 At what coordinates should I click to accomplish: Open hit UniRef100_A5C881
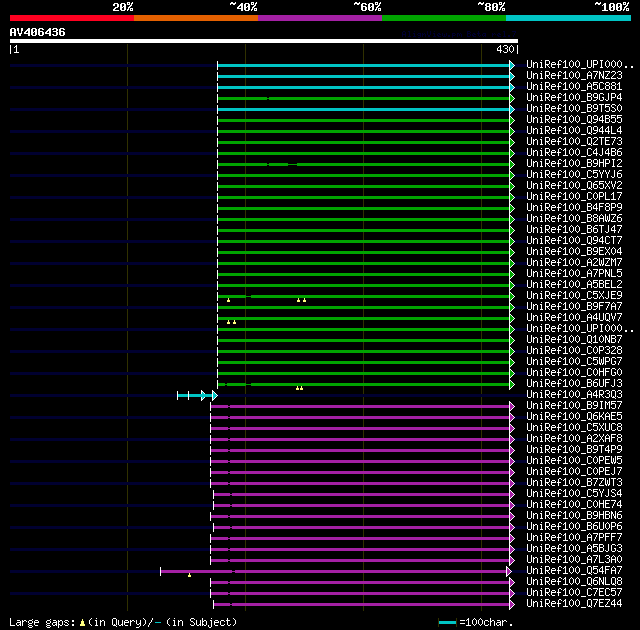(574, 87)
